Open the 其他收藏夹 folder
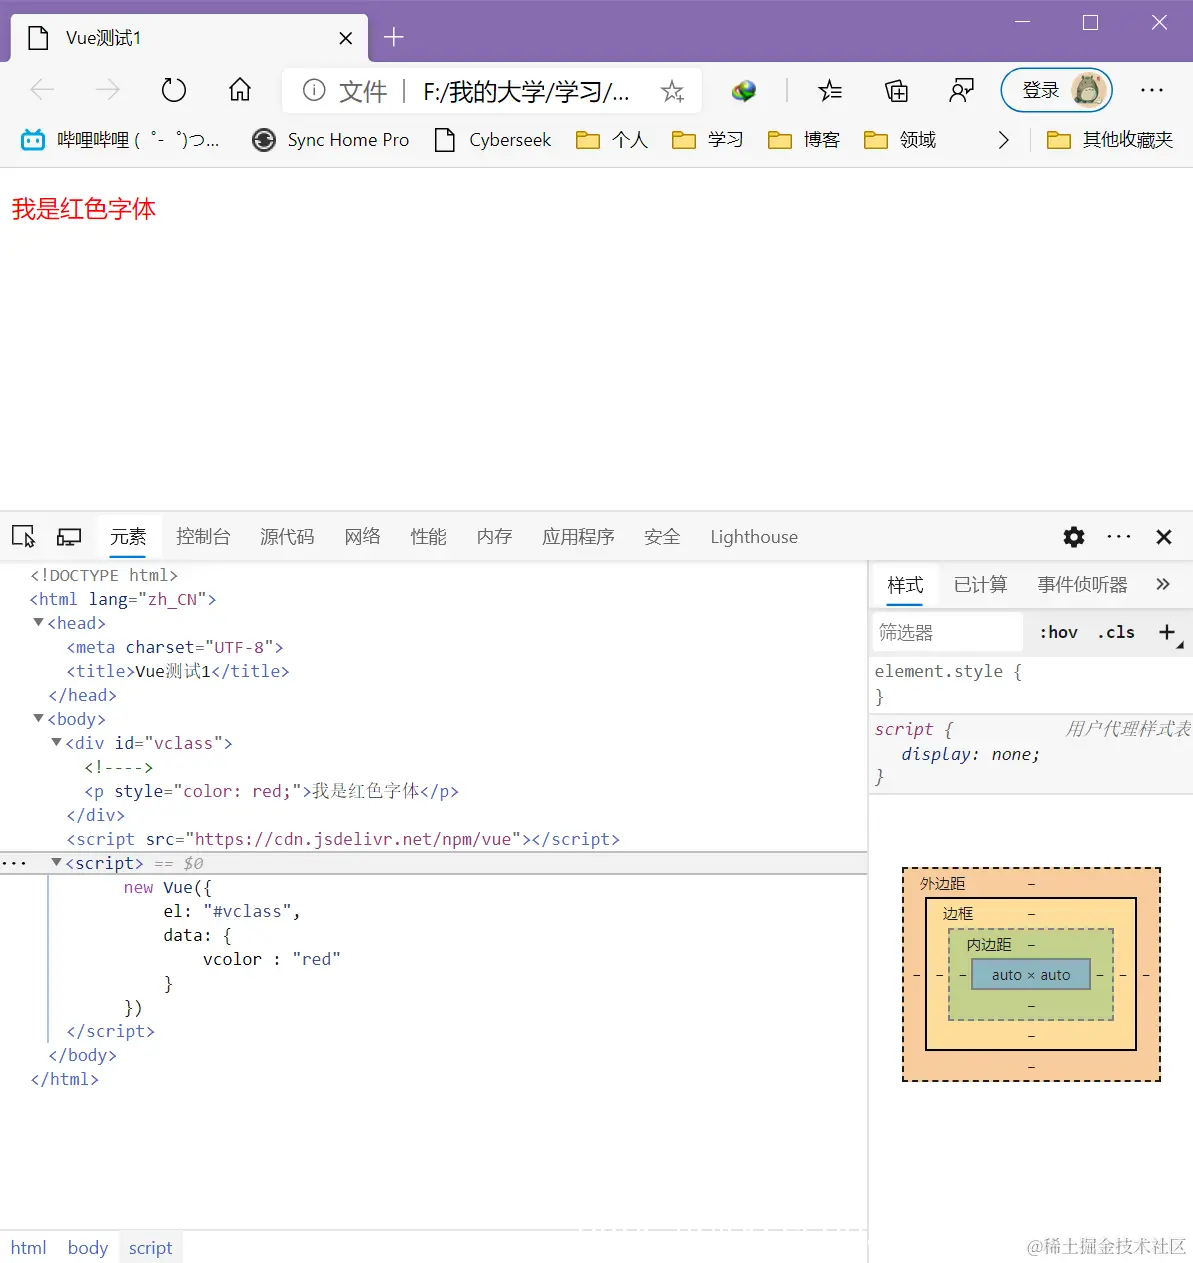 click(x=1110, y=140)
